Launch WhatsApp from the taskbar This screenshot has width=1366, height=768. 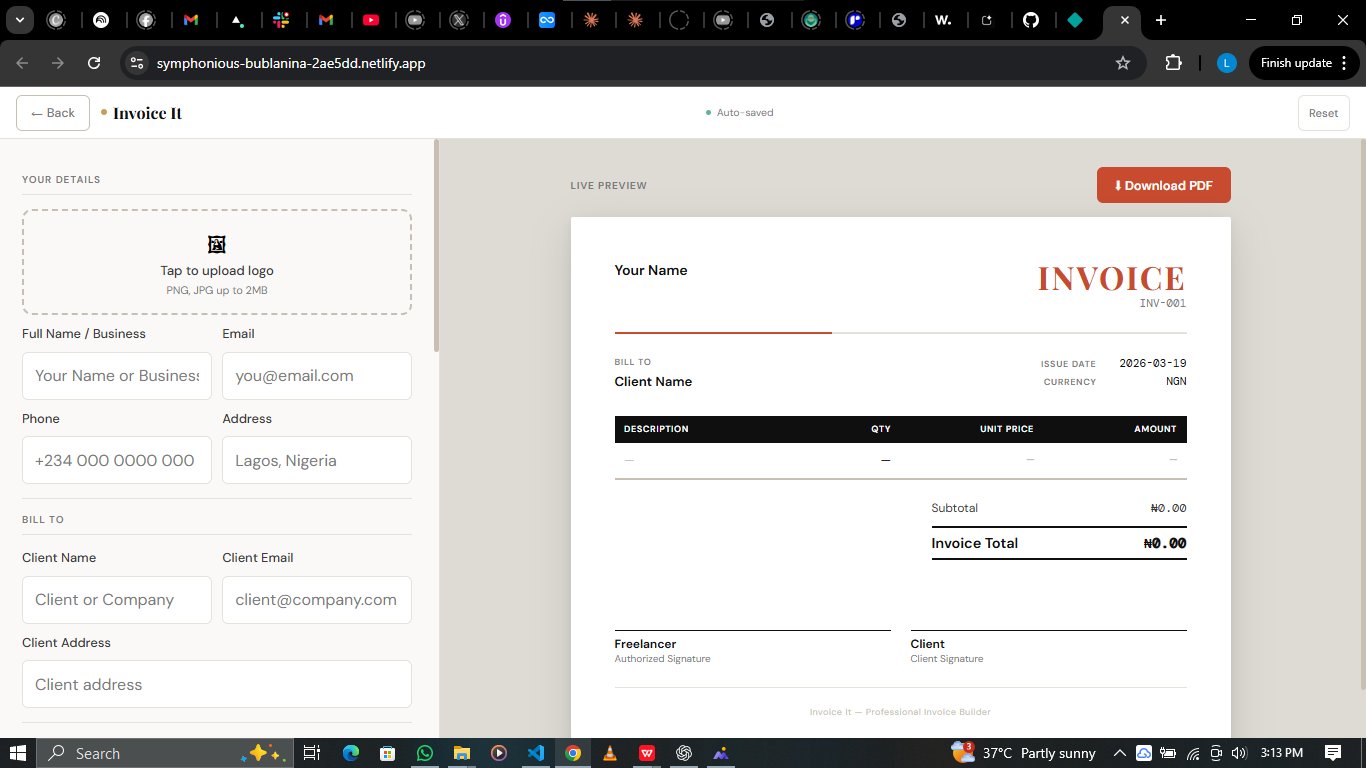coord(425,753)
